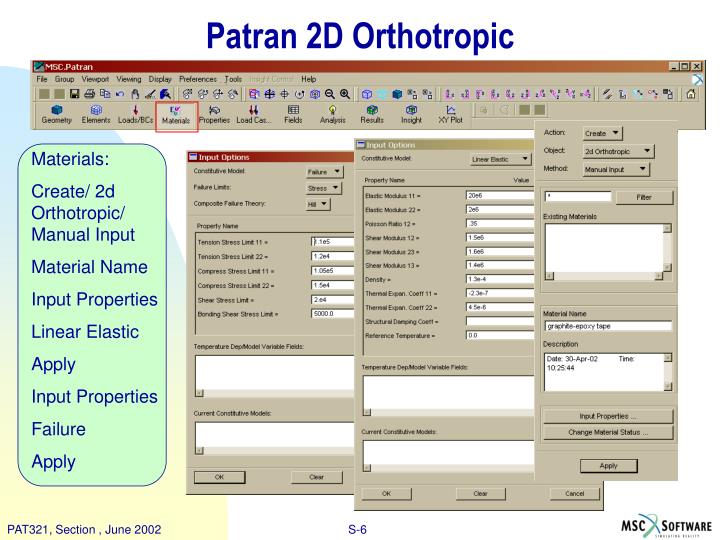Click the Elastic Modulus 11 value field
This screenshot has height=540, width=720.
(500, 196)
